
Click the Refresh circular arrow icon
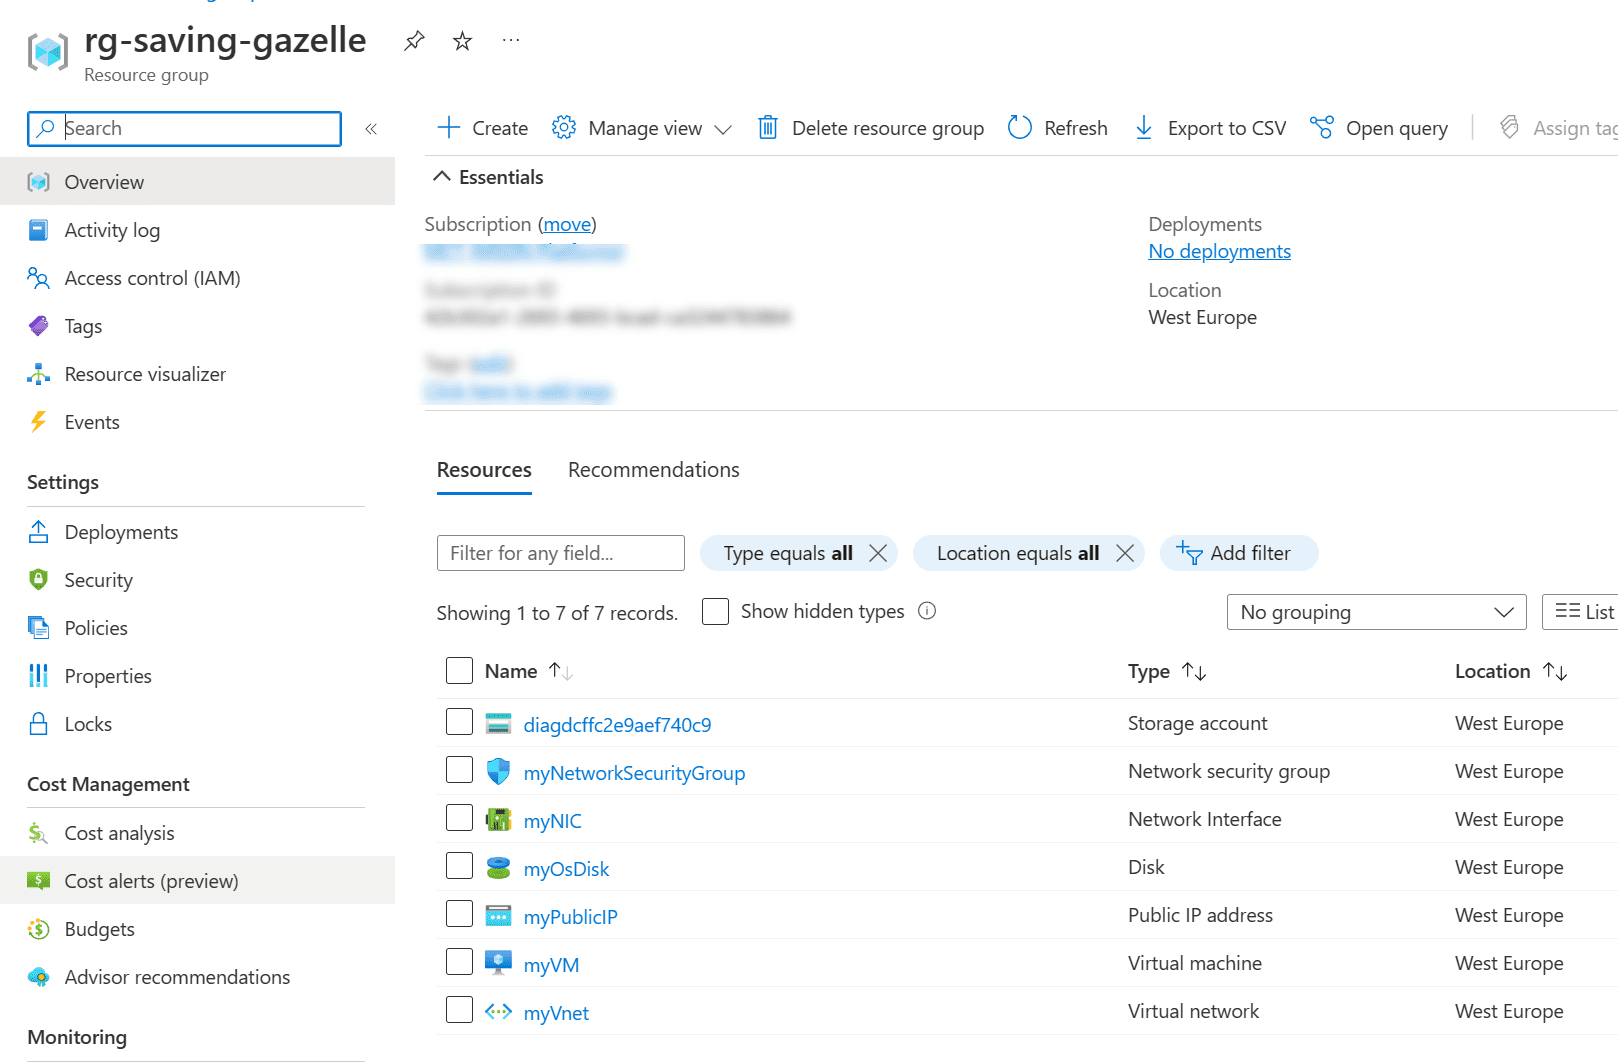[1020, 127]
